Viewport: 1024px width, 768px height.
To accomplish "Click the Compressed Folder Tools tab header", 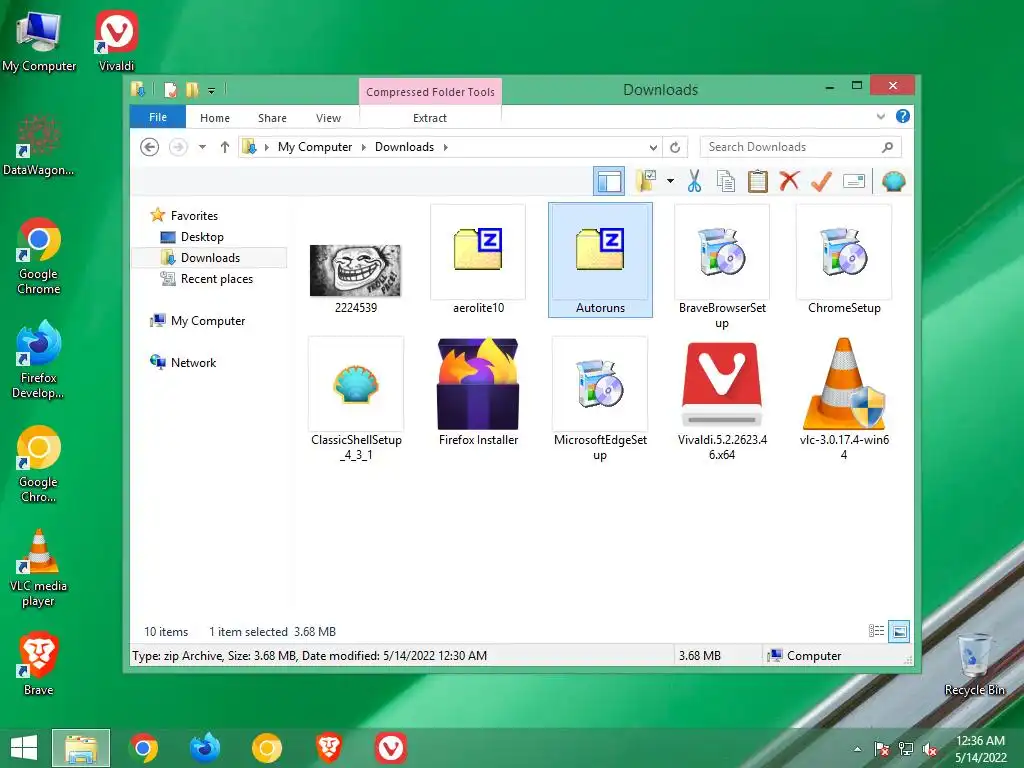I will (430, 92).
